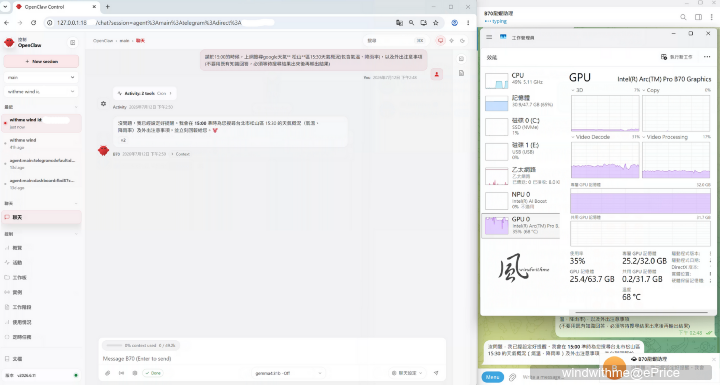Open the 概覽 overview sidebar item

pos(17,248)
